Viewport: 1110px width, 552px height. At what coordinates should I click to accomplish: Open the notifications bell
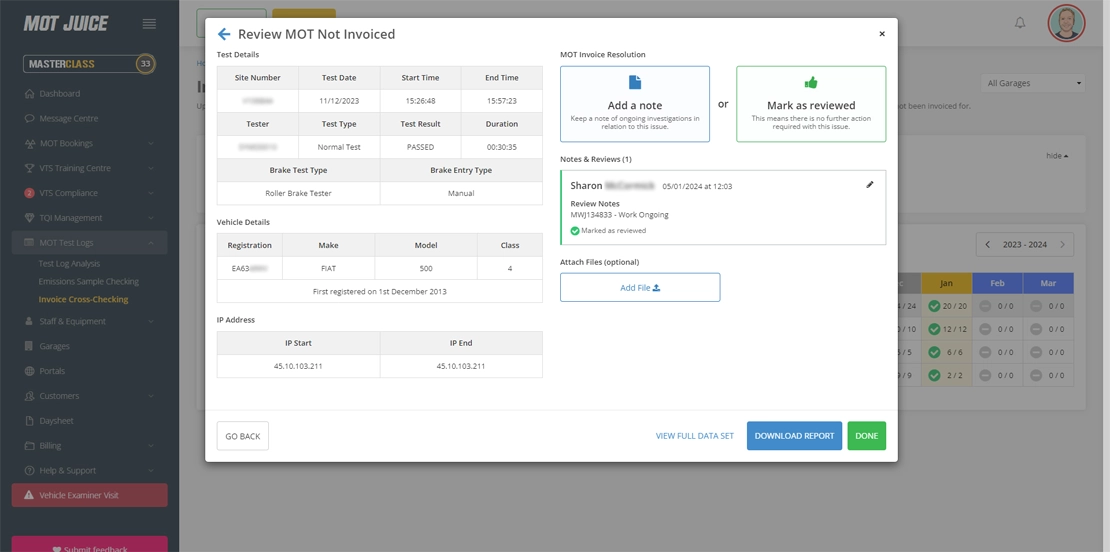point(1020,23)
